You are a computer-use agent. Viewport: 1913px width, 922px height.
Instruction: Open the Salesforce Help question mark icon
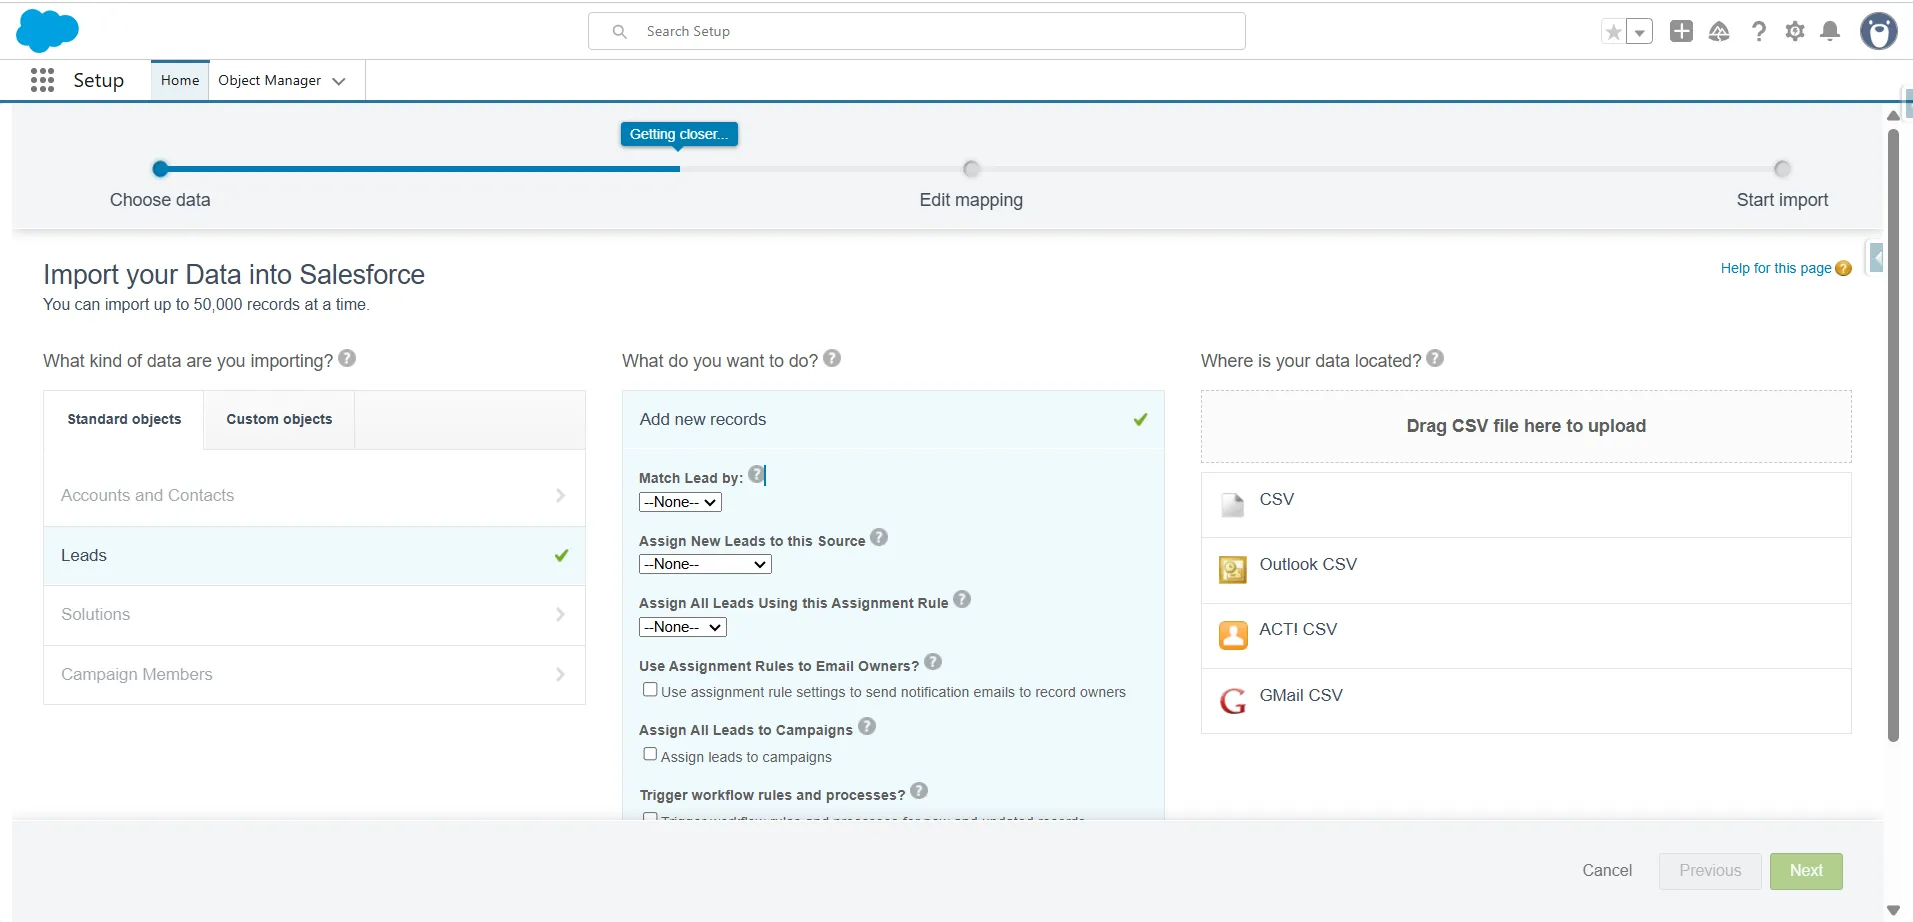[x=1758, y=31]
